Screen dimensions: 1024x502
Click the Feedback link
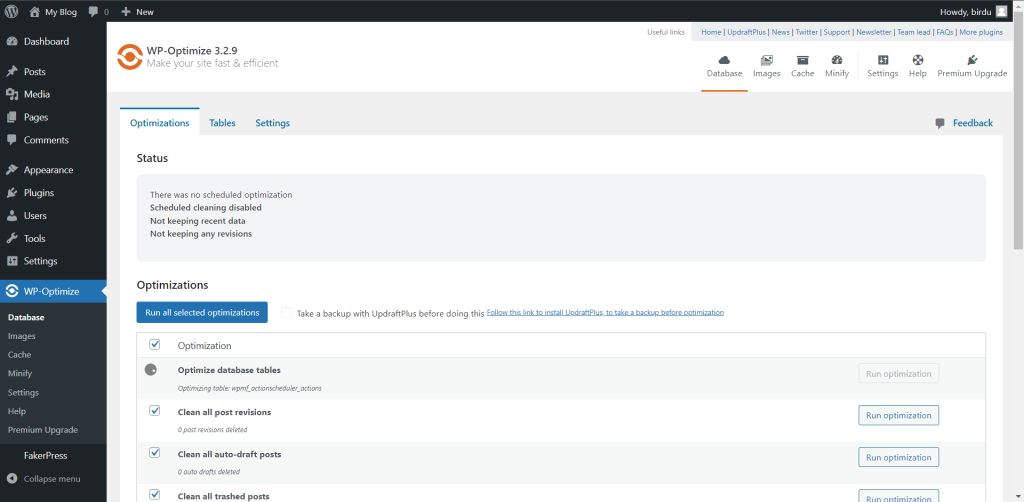(972, 123)
